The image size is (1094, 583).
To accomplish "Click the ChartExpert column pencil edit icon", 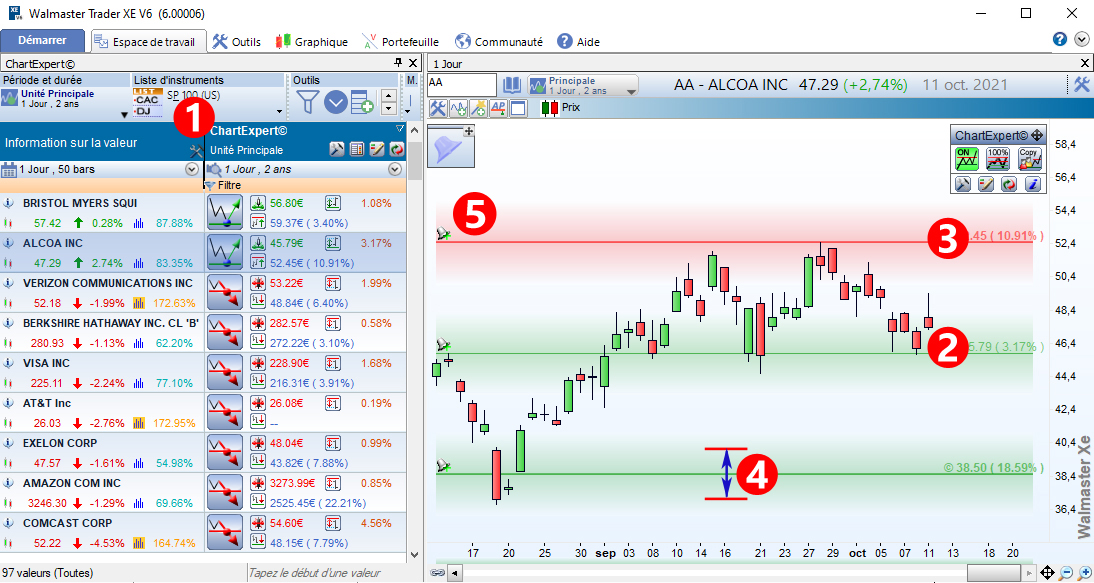I will coord(377,149).
